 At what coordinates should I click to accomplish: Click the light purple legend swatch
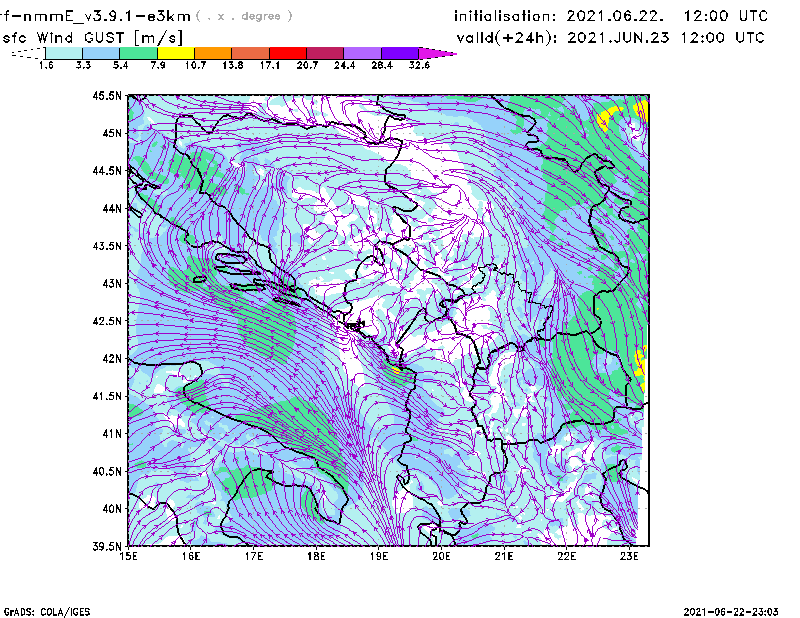(362, 53)
